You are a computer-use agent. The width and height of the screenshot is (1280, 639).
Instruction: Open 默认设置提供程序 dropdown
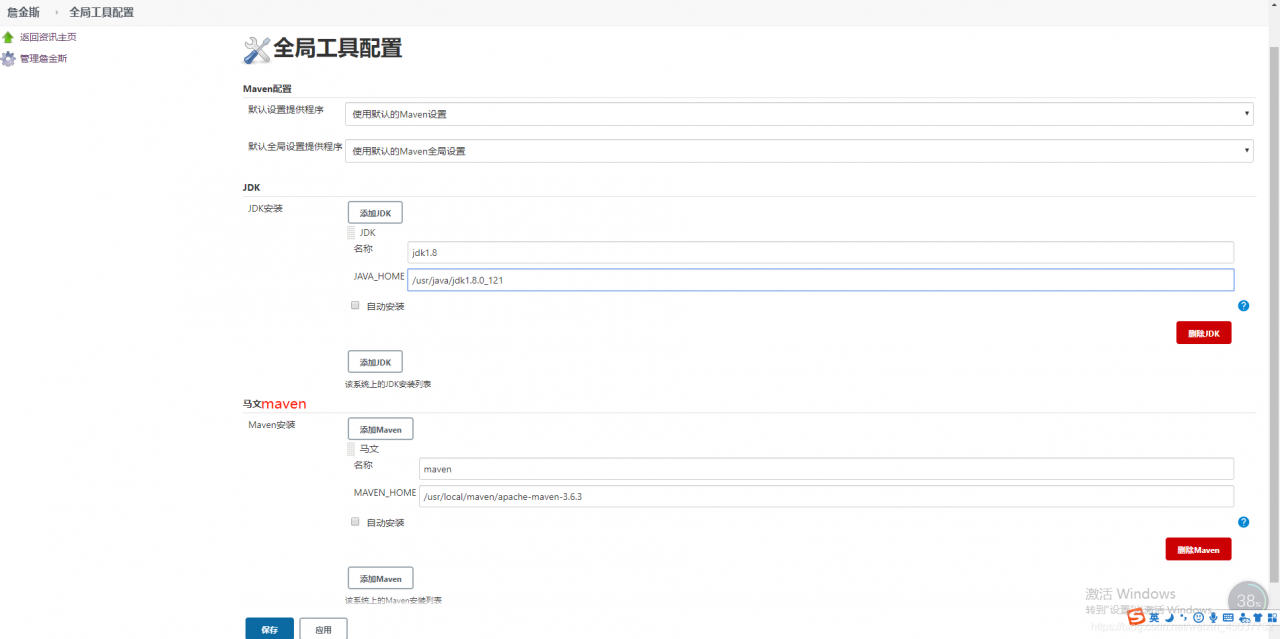[x=799, y=114]
